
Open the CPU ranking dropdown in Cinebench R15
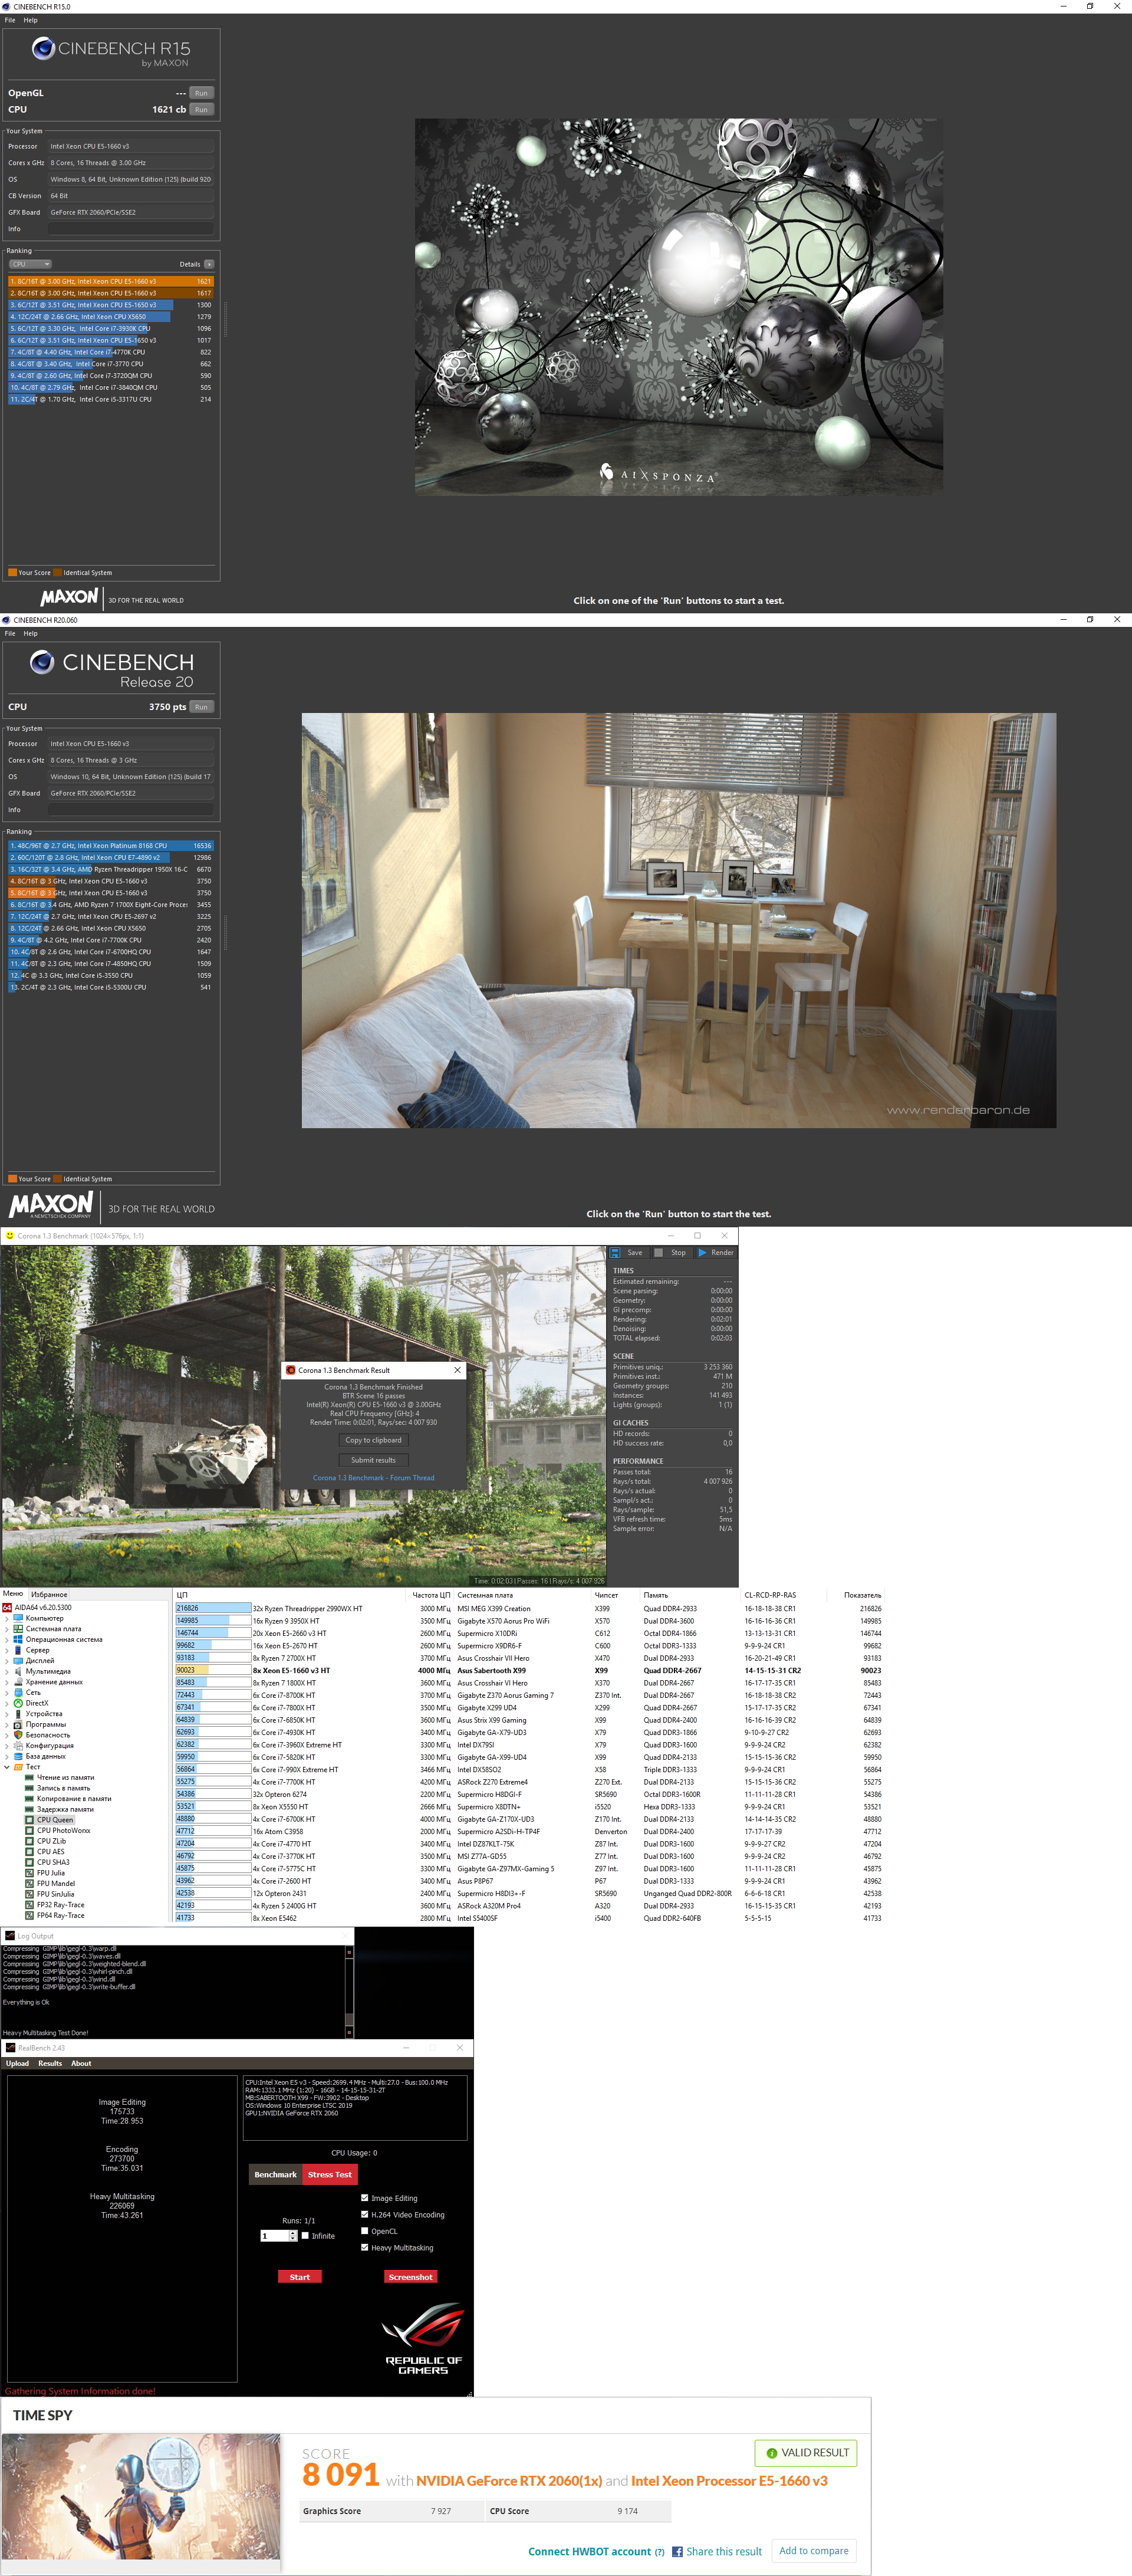tap(31, 264)
